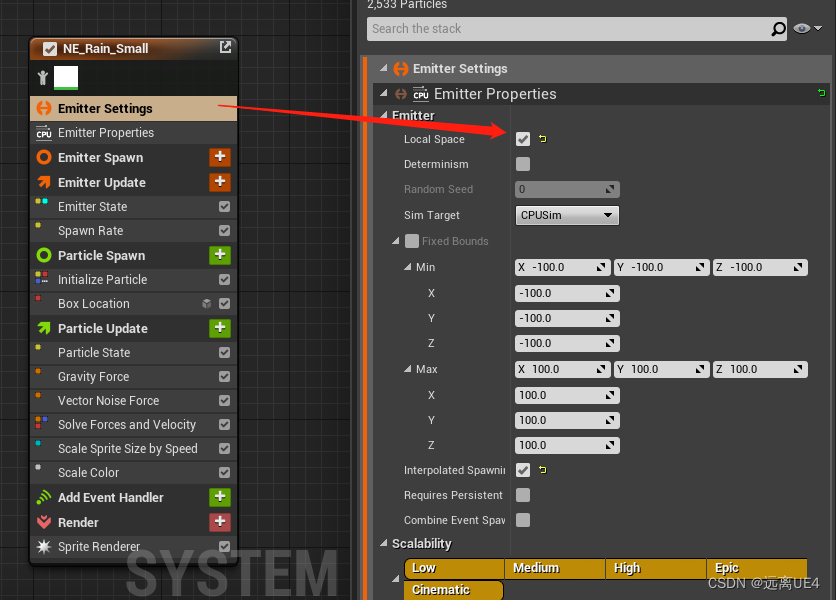
Task: Enable the Determinism checkbox
Action: click(522, 164)
